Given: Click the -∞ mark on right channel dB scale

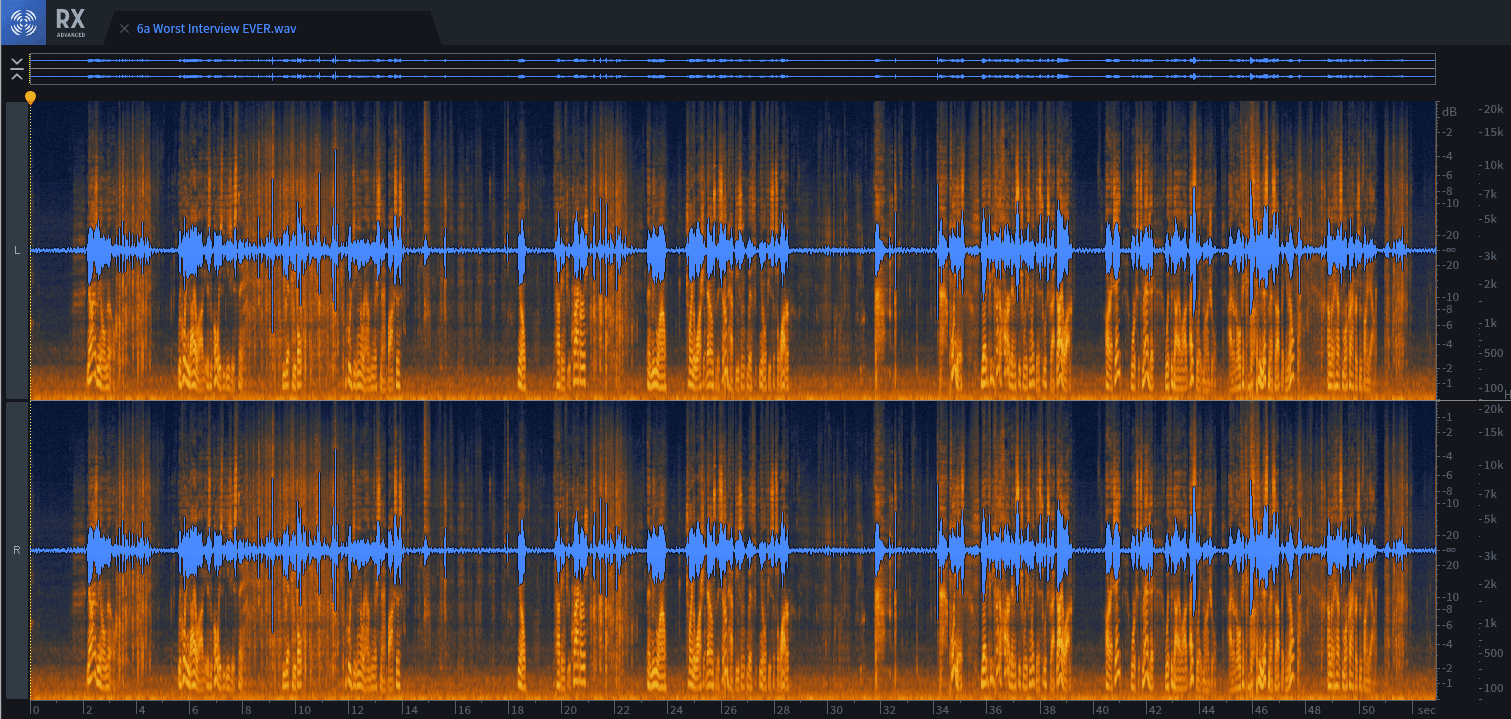Looking at the screenshot, I should tap(1449, 550).
